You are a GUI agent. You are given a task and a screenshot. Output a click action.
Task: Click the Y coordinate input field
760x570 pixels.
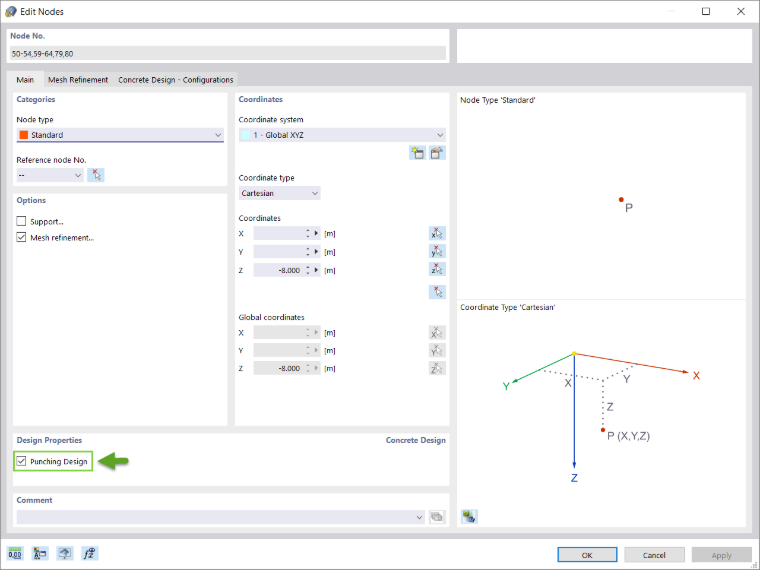[279, 252]
